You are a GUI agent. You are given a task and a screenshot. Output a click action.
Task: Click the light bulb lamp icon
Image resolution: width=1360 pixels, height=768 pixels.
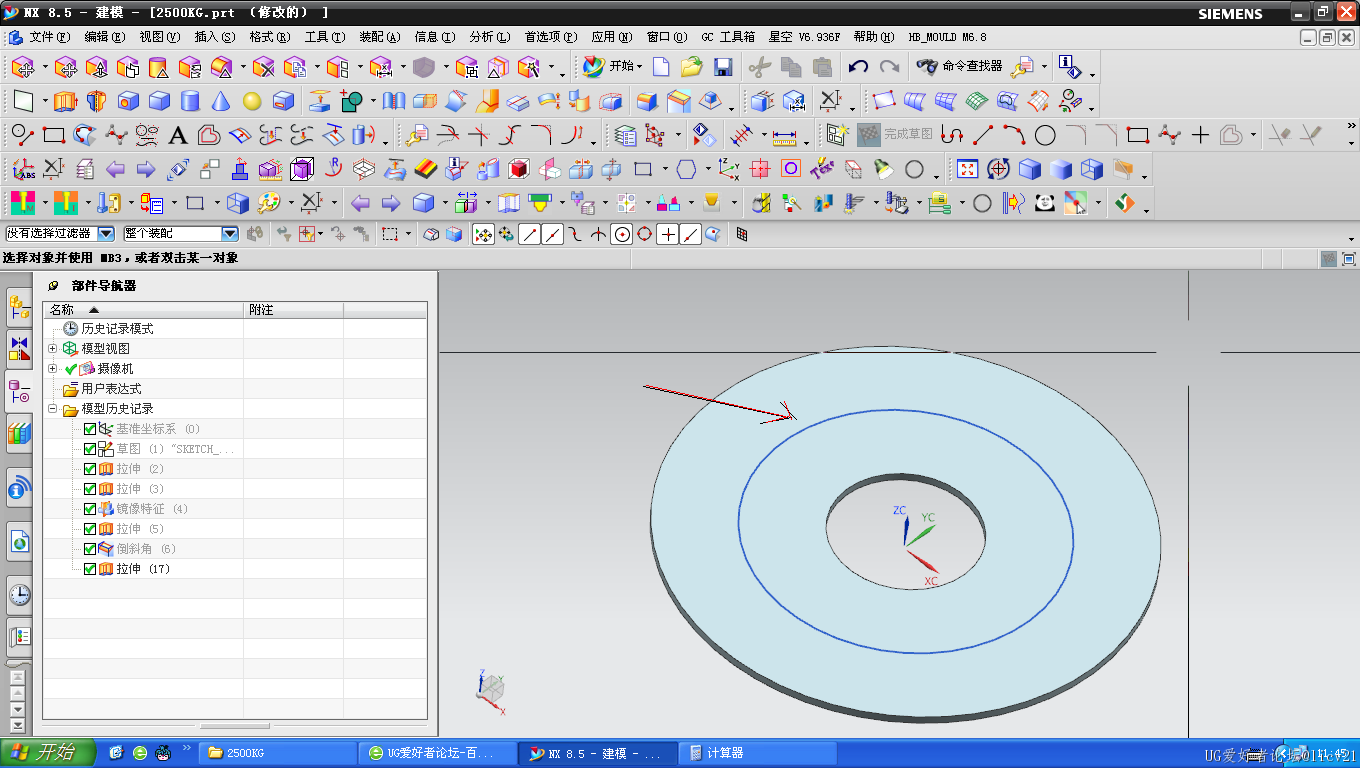pos(884,169)
